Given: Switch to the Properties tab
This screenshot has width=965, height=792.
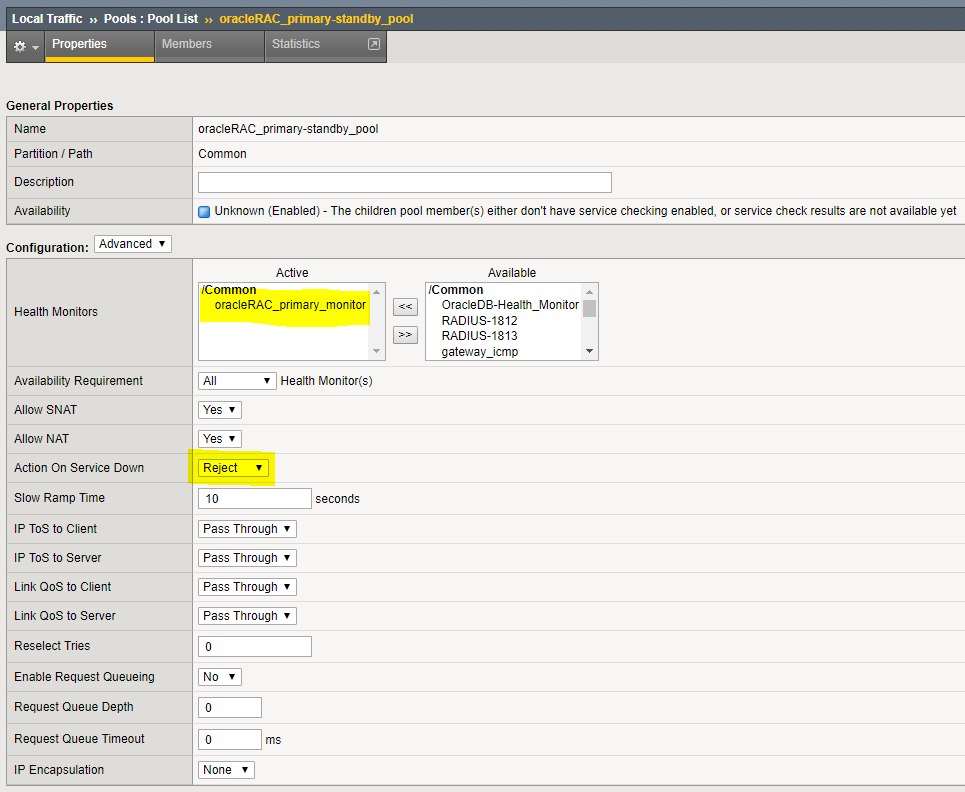Looking at the screenshot, I should point(99,46).
